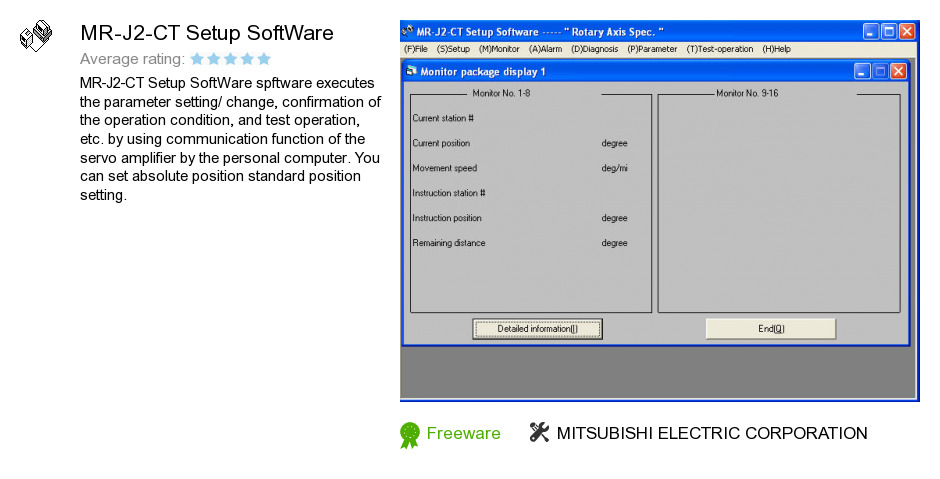Open the (M)Monitor menu
Screen dimensions: 940x479
pos(499,49)
